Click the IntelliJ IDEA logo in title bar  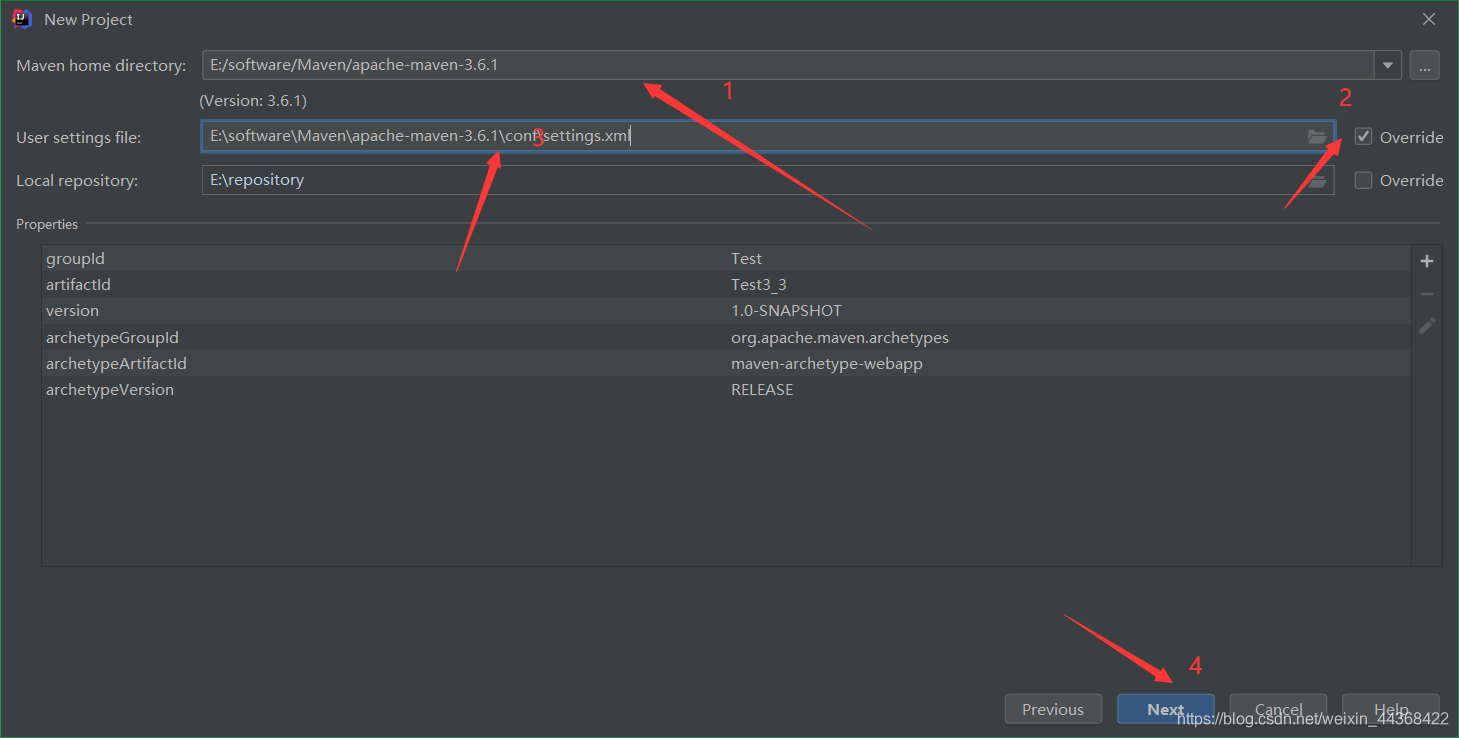22,19
